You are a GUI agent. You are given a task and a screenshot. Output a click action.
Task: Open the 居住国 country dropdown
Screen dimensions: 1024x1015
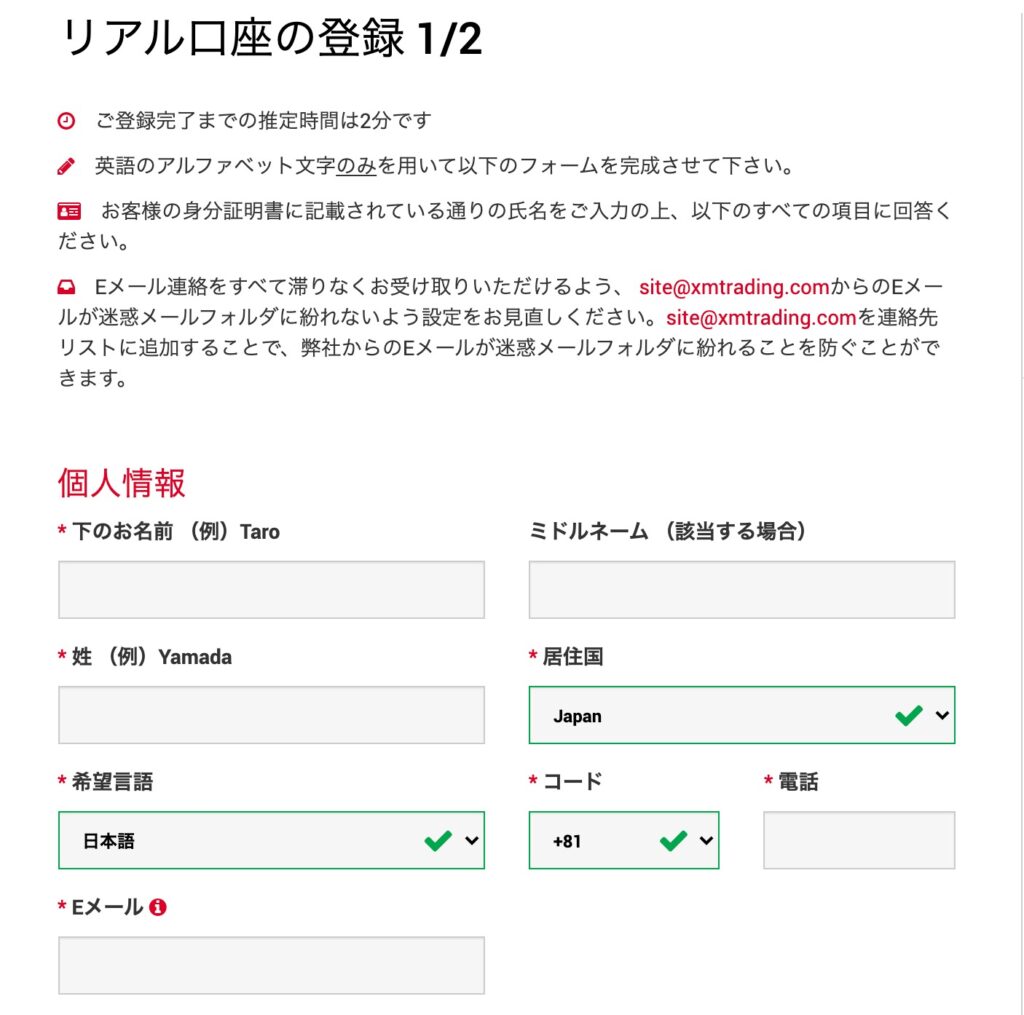pyautogui.click(x=741, y=715)
